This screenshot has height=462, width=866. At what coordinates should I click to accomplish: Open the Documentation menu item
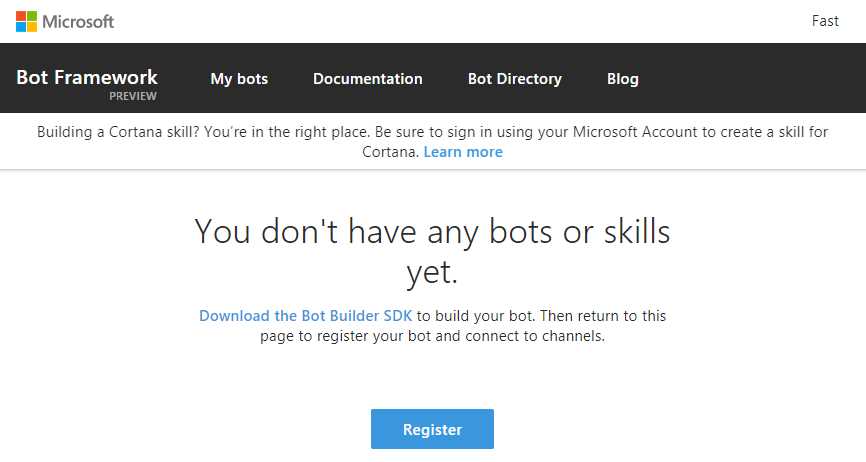tap(368, 79)
